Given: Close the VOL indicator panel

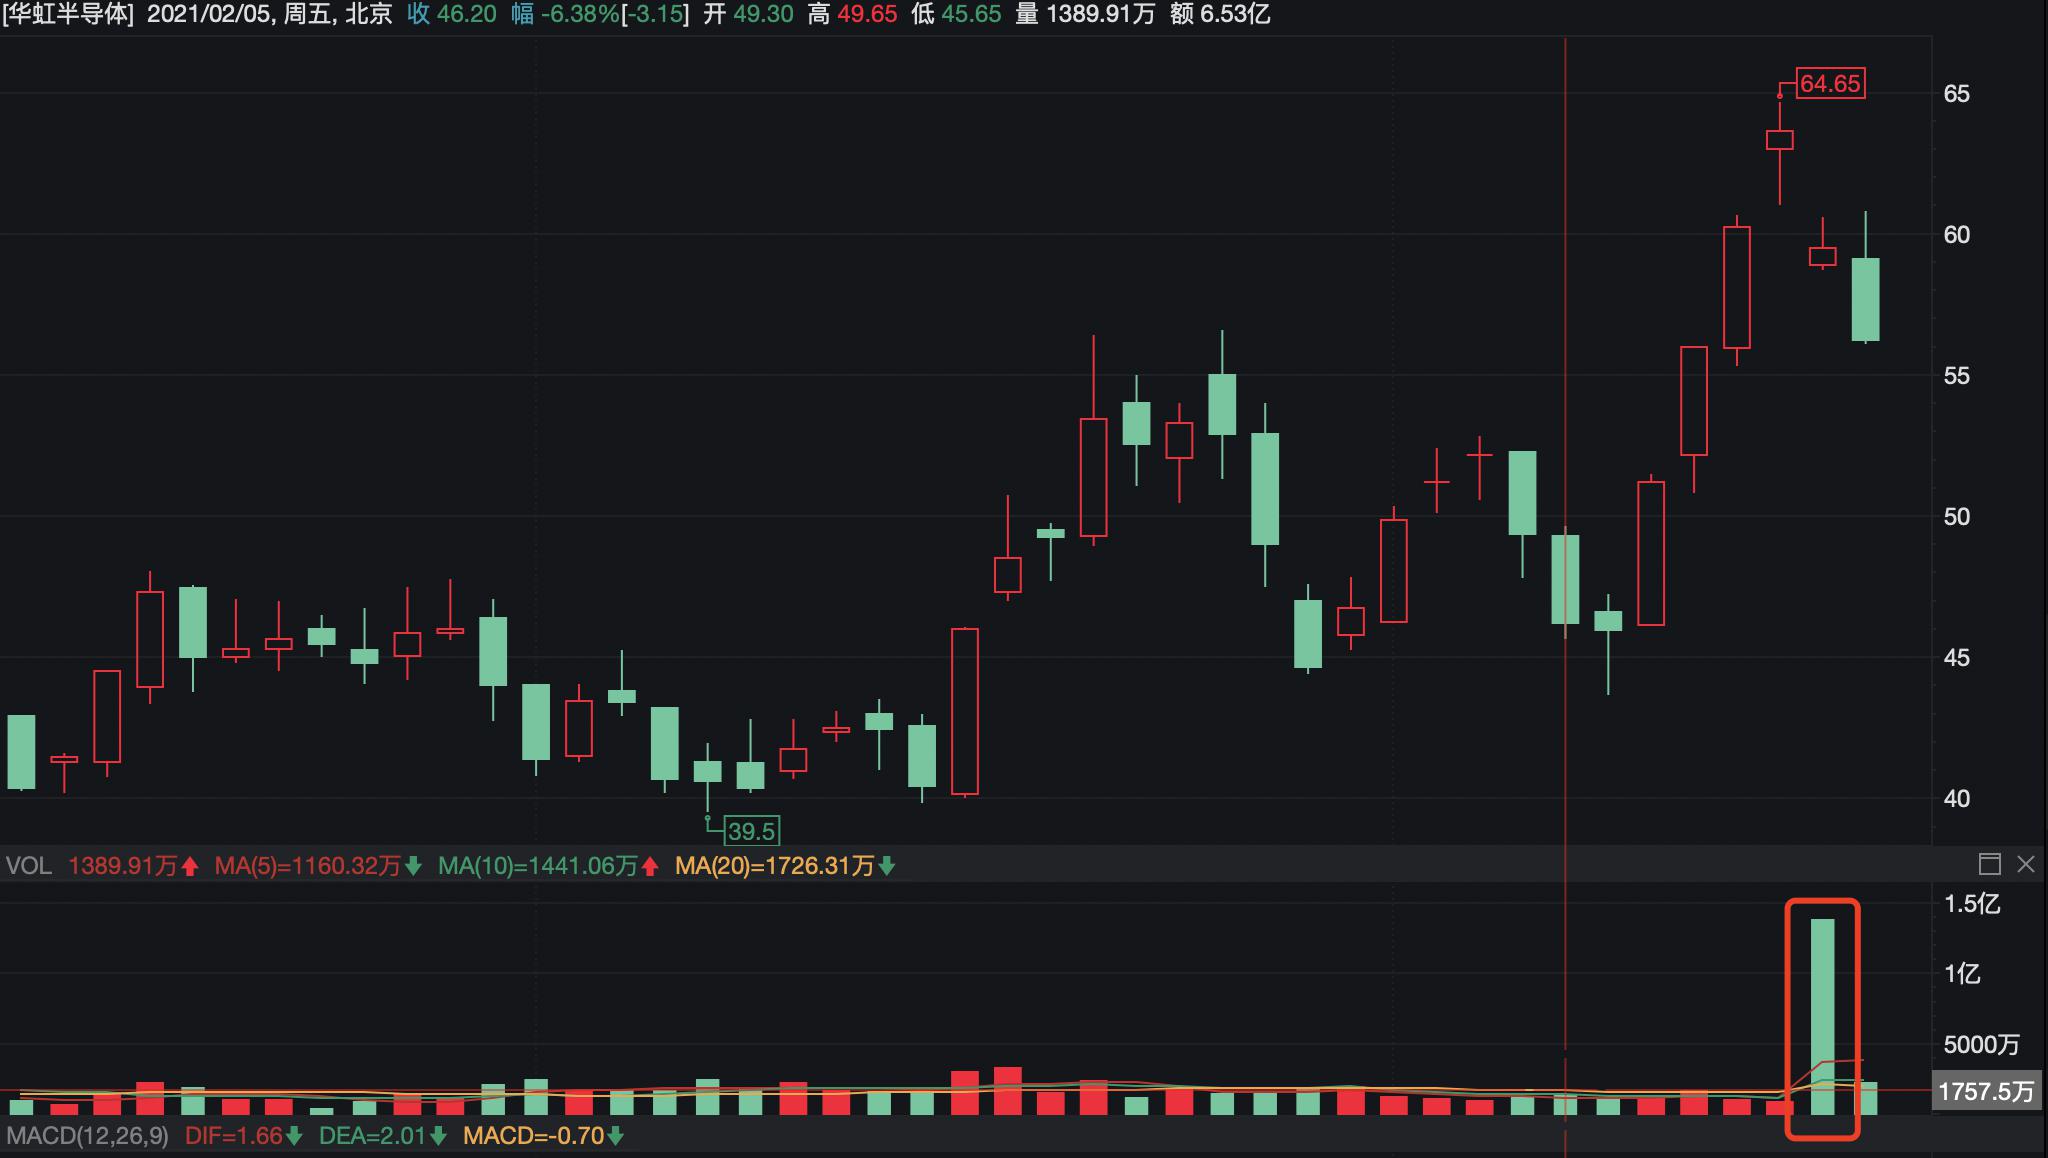Looking at the screenshot, I should coord(2026,865).
